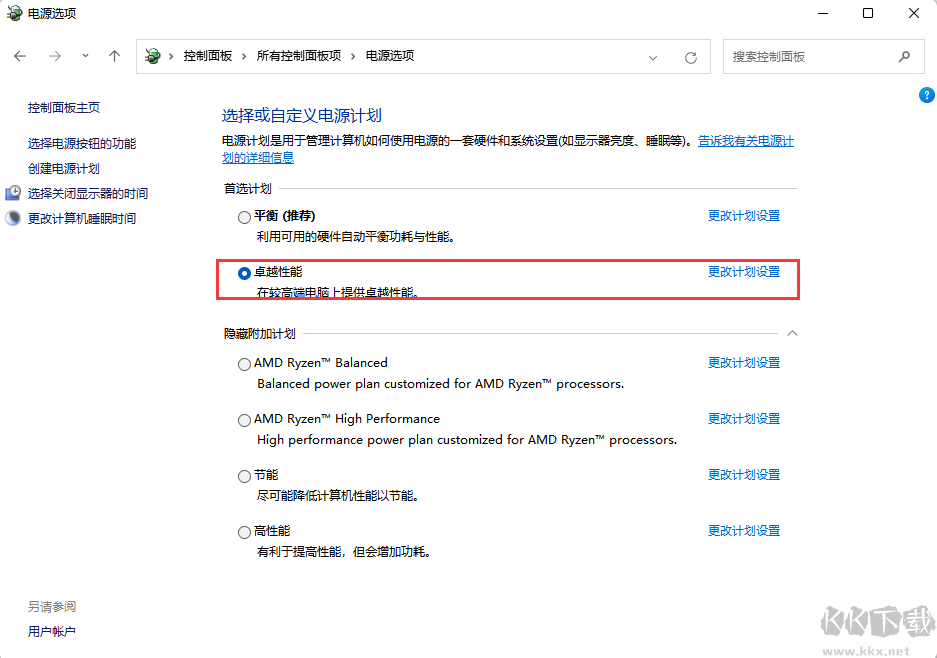Click the refresh button in address bar
This screenshot has width=937, height=658.
coord(690,58)
